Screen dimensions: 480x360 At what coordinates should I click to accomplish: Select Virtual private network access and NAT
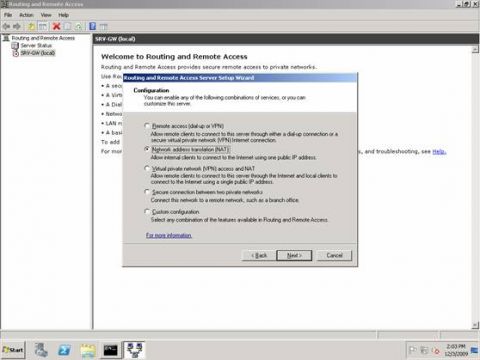(147, 168)
